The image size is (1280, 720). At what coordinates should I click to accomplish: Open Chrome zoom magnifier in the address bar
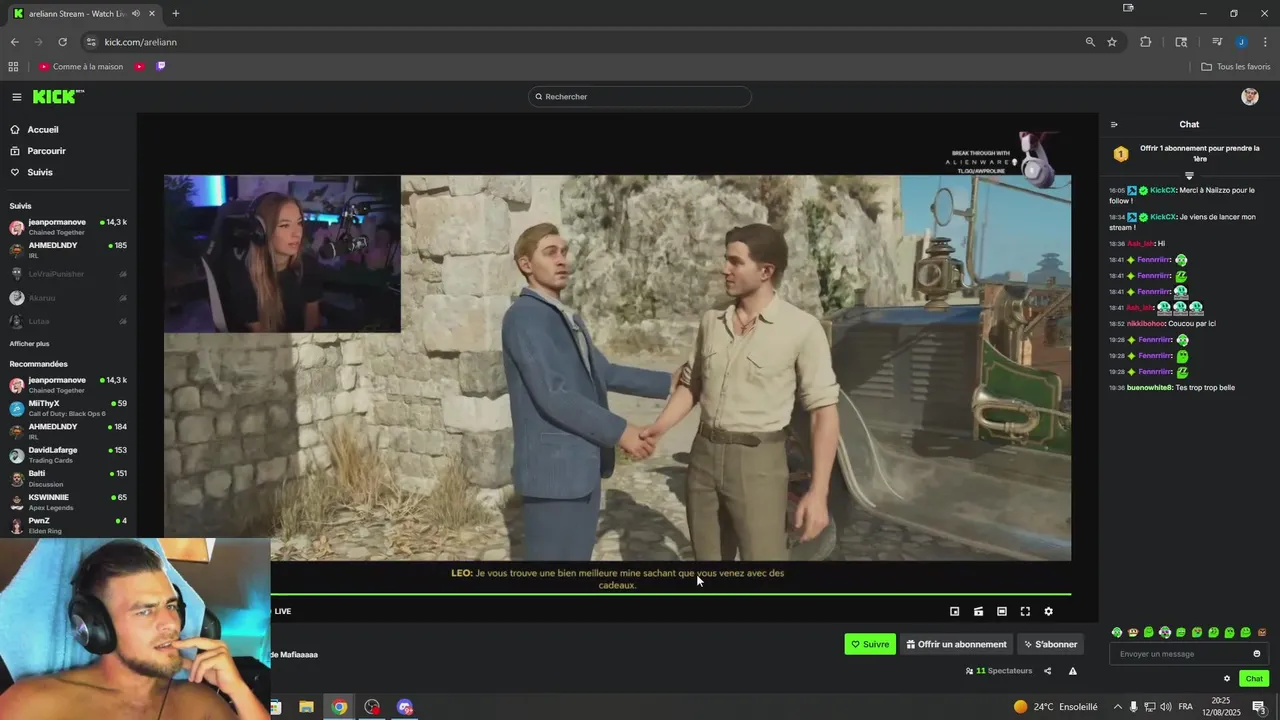1090,42
